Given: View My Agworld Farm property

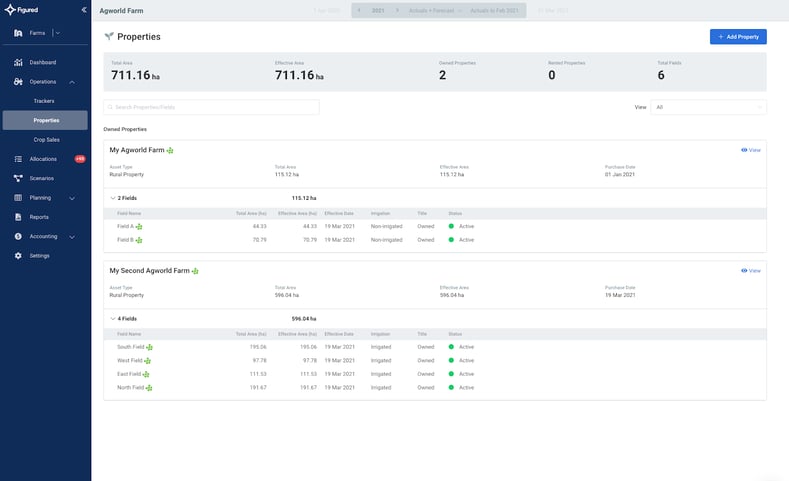Looking at the screenshot, I should click(751, 150).
